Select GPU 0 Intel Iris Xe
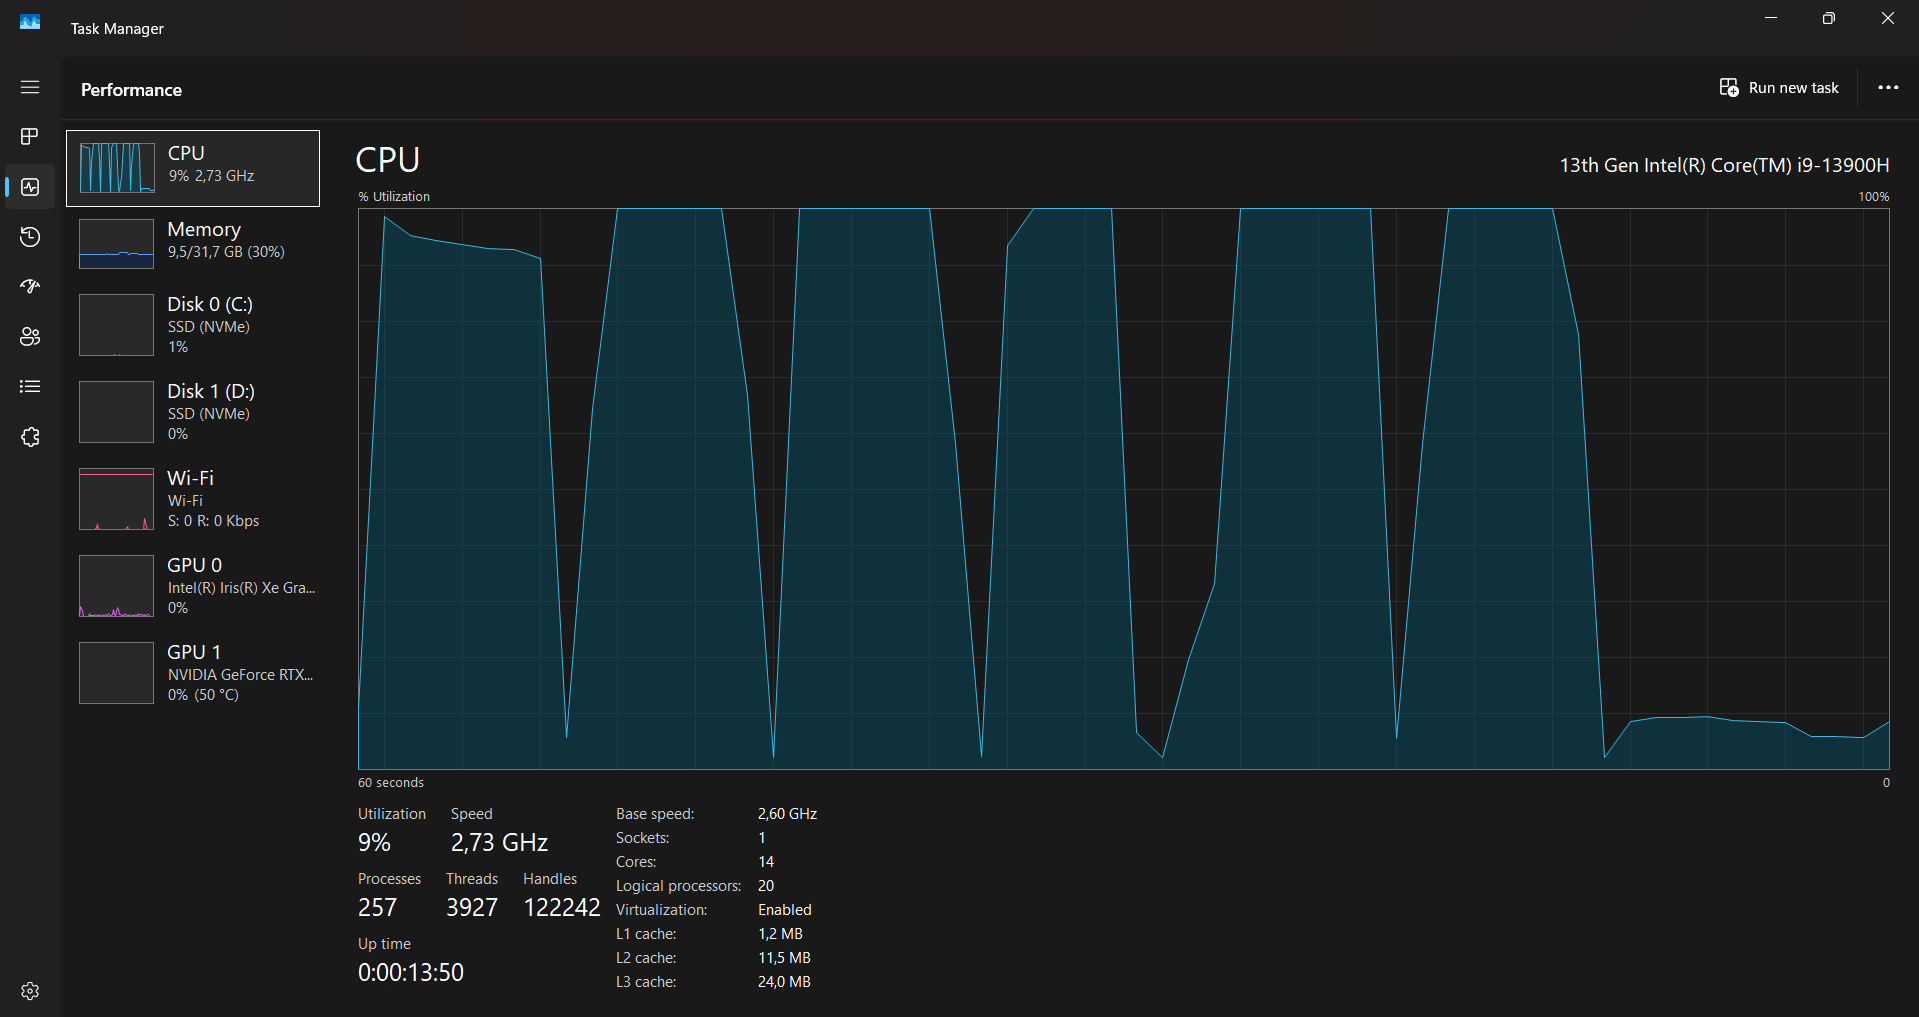1919x1017 pixels. tap(193, 585)
